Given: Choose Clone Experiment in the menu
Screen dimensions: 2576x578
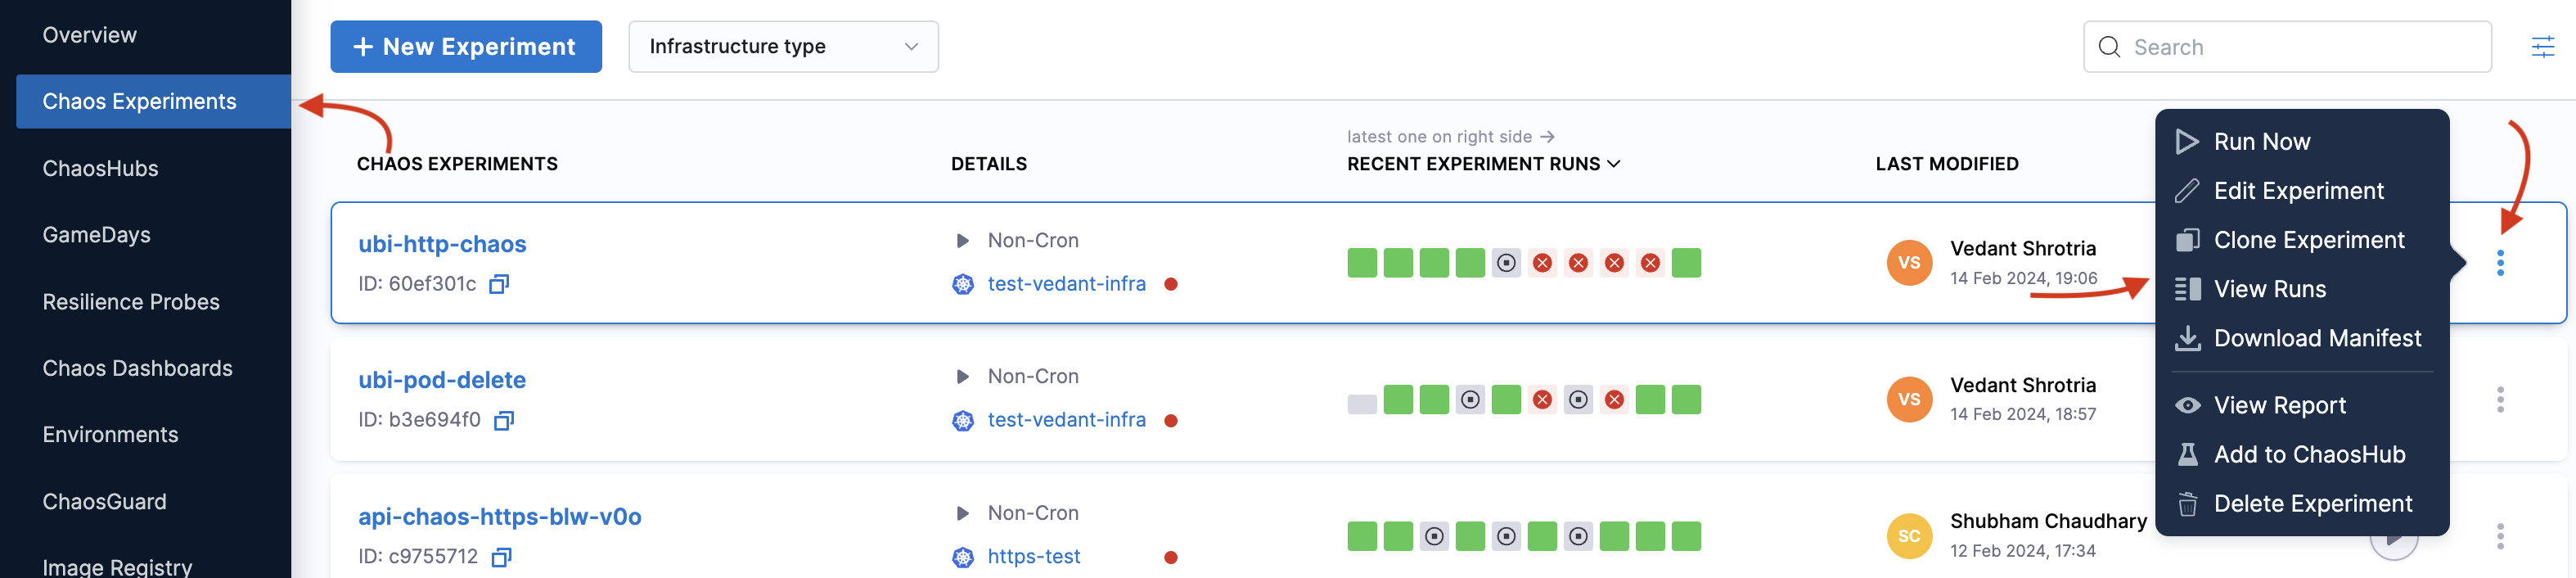Looking at the screenshot, I should click(x=2308, y=240).
